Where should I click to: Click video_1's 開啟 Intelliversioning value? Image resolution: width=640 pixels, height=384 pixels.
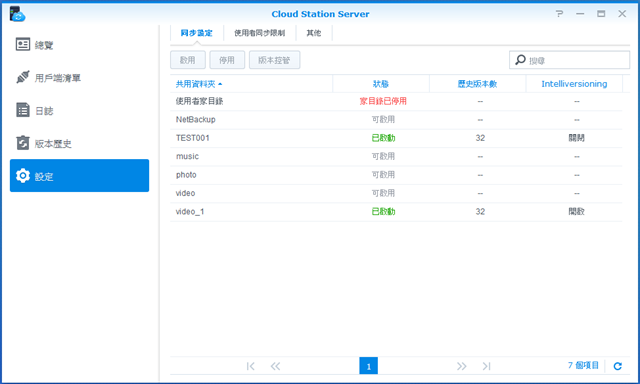[576, 211]
